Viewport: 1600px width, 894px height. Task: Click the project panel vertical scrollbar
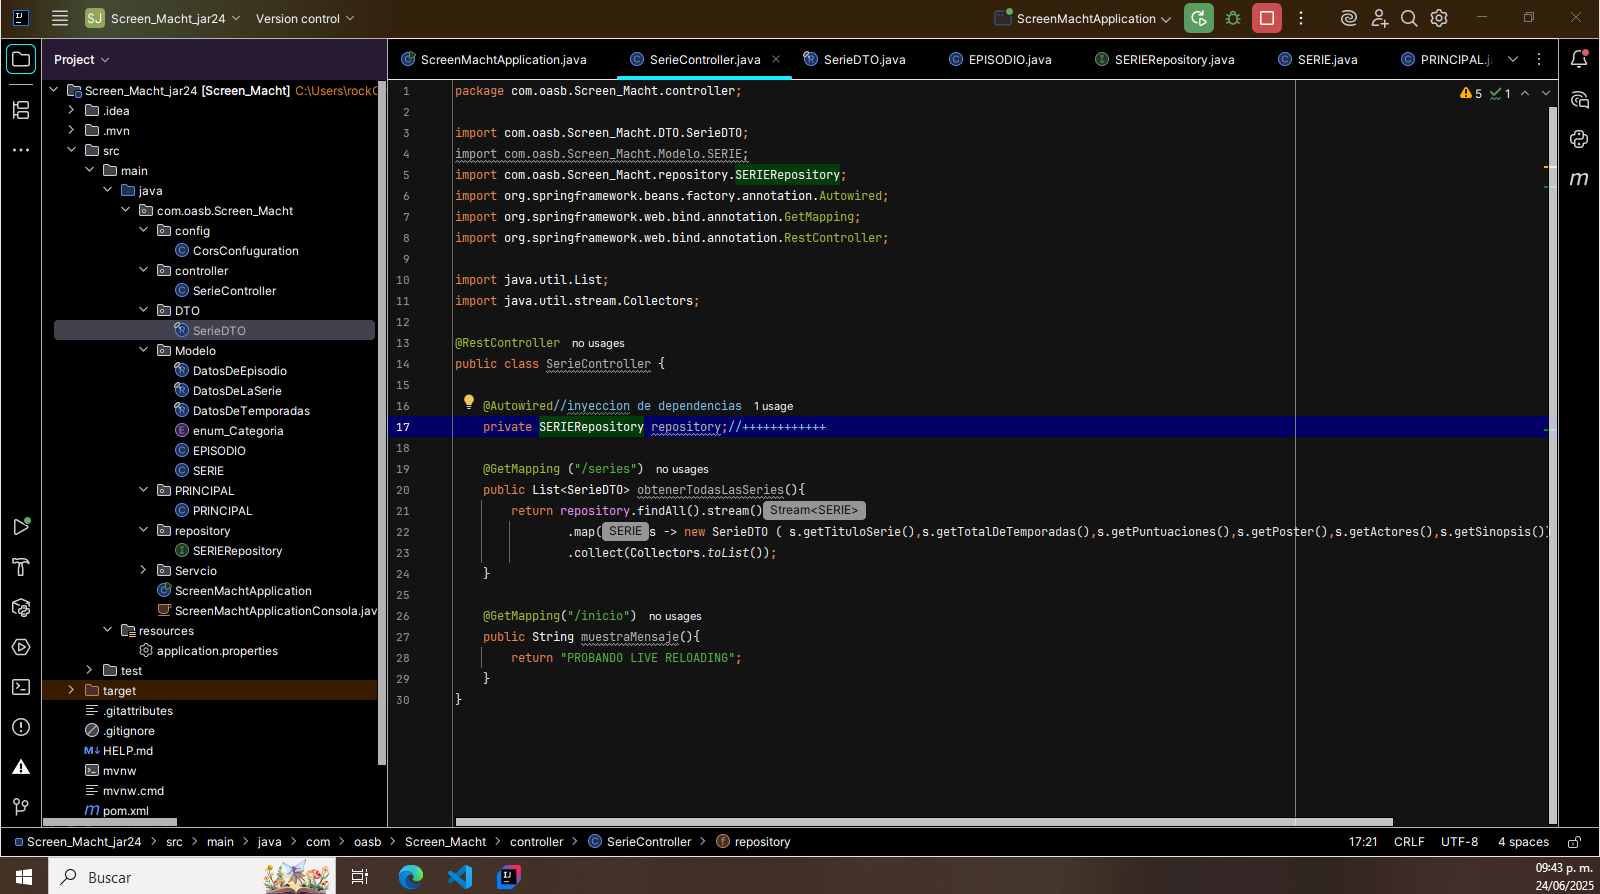381,423
